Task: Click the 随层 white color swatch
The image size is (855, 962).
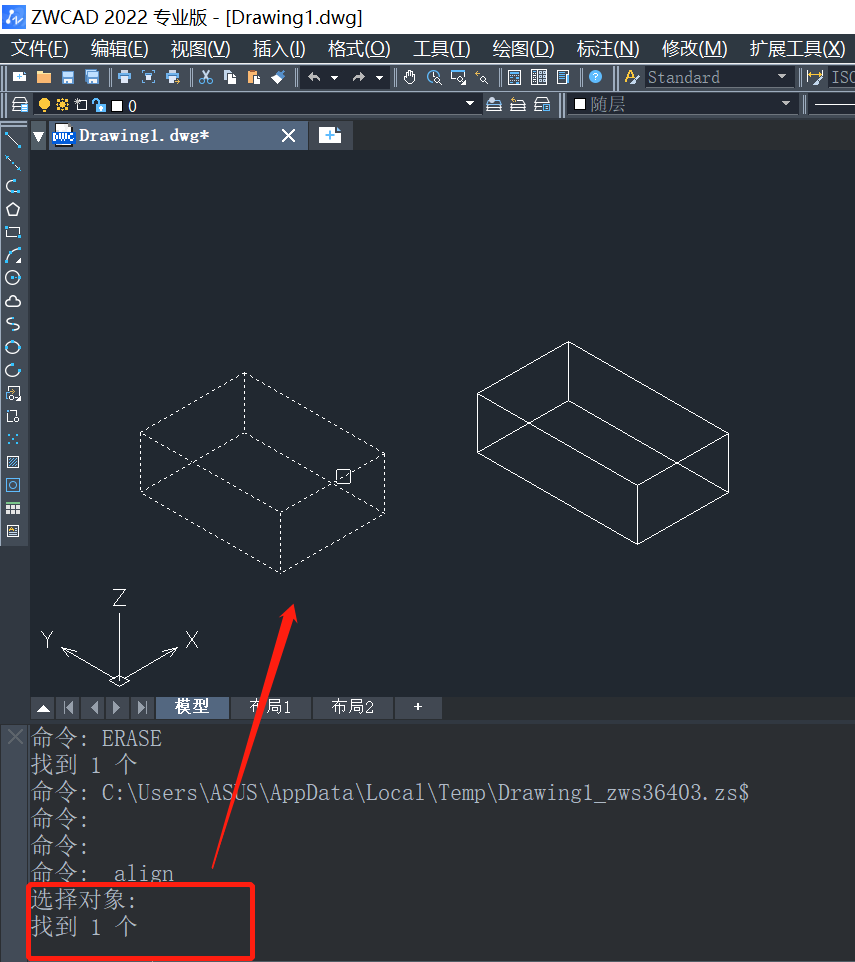Action: [580, 104]
